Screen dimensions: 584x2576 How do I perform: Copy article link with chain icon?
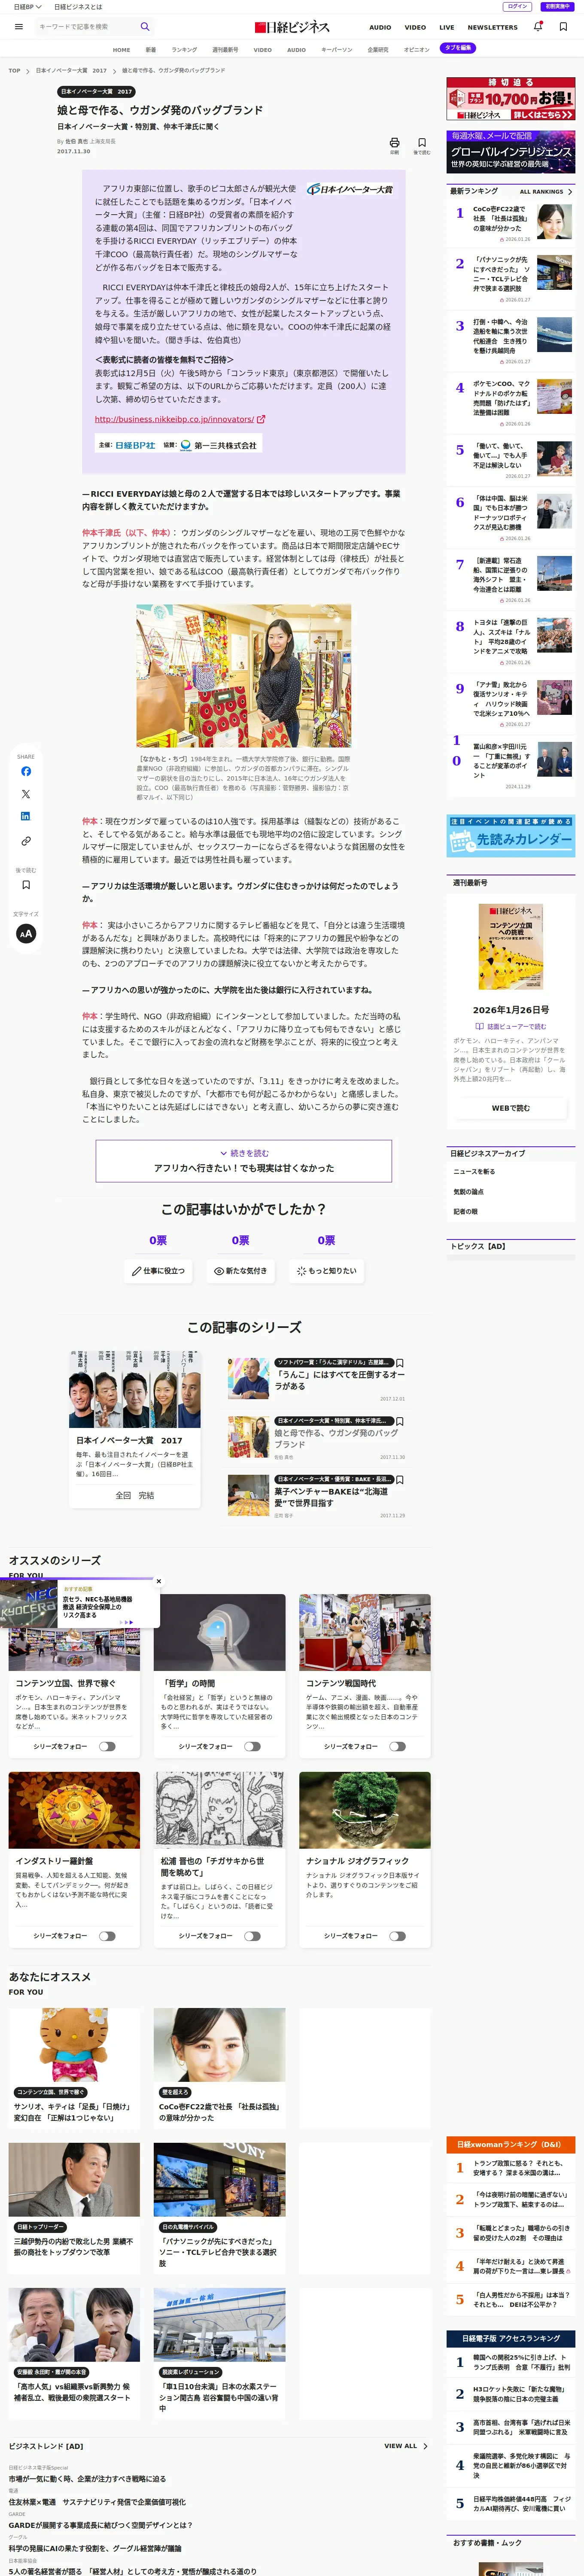26,841
